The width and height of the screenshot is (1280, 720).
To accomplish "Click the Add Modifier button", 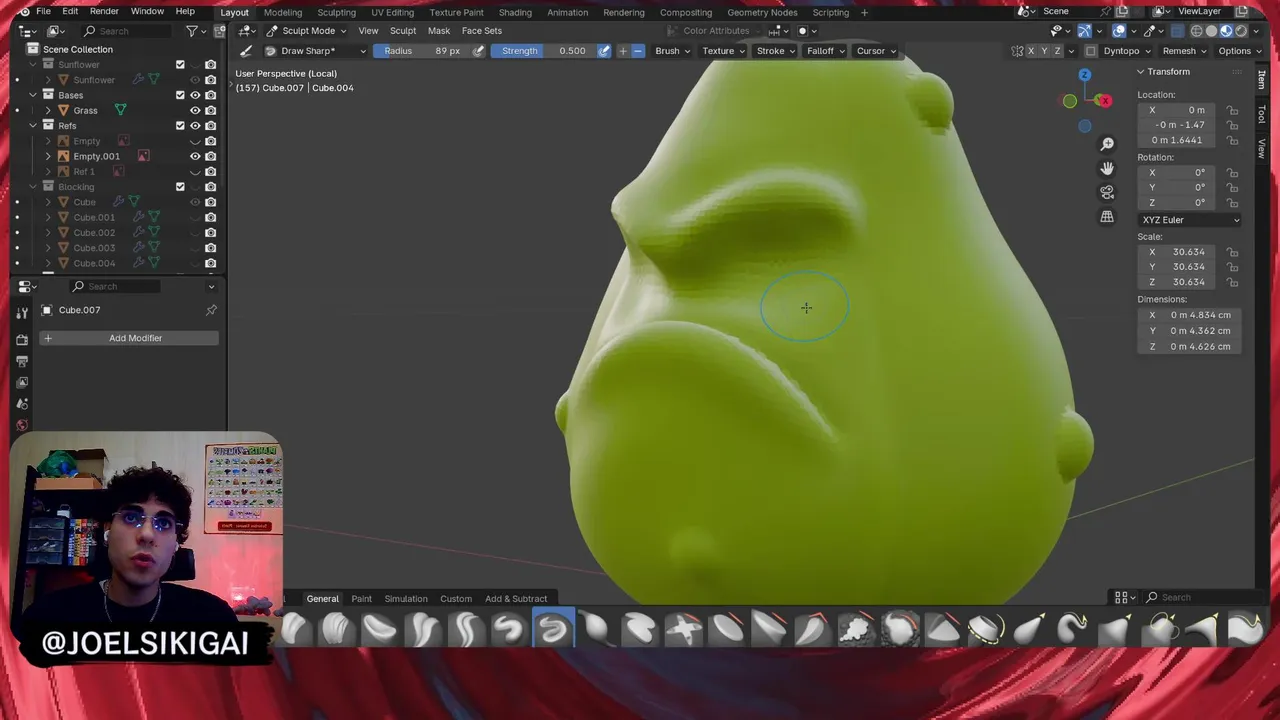I will tap(128, 338).
